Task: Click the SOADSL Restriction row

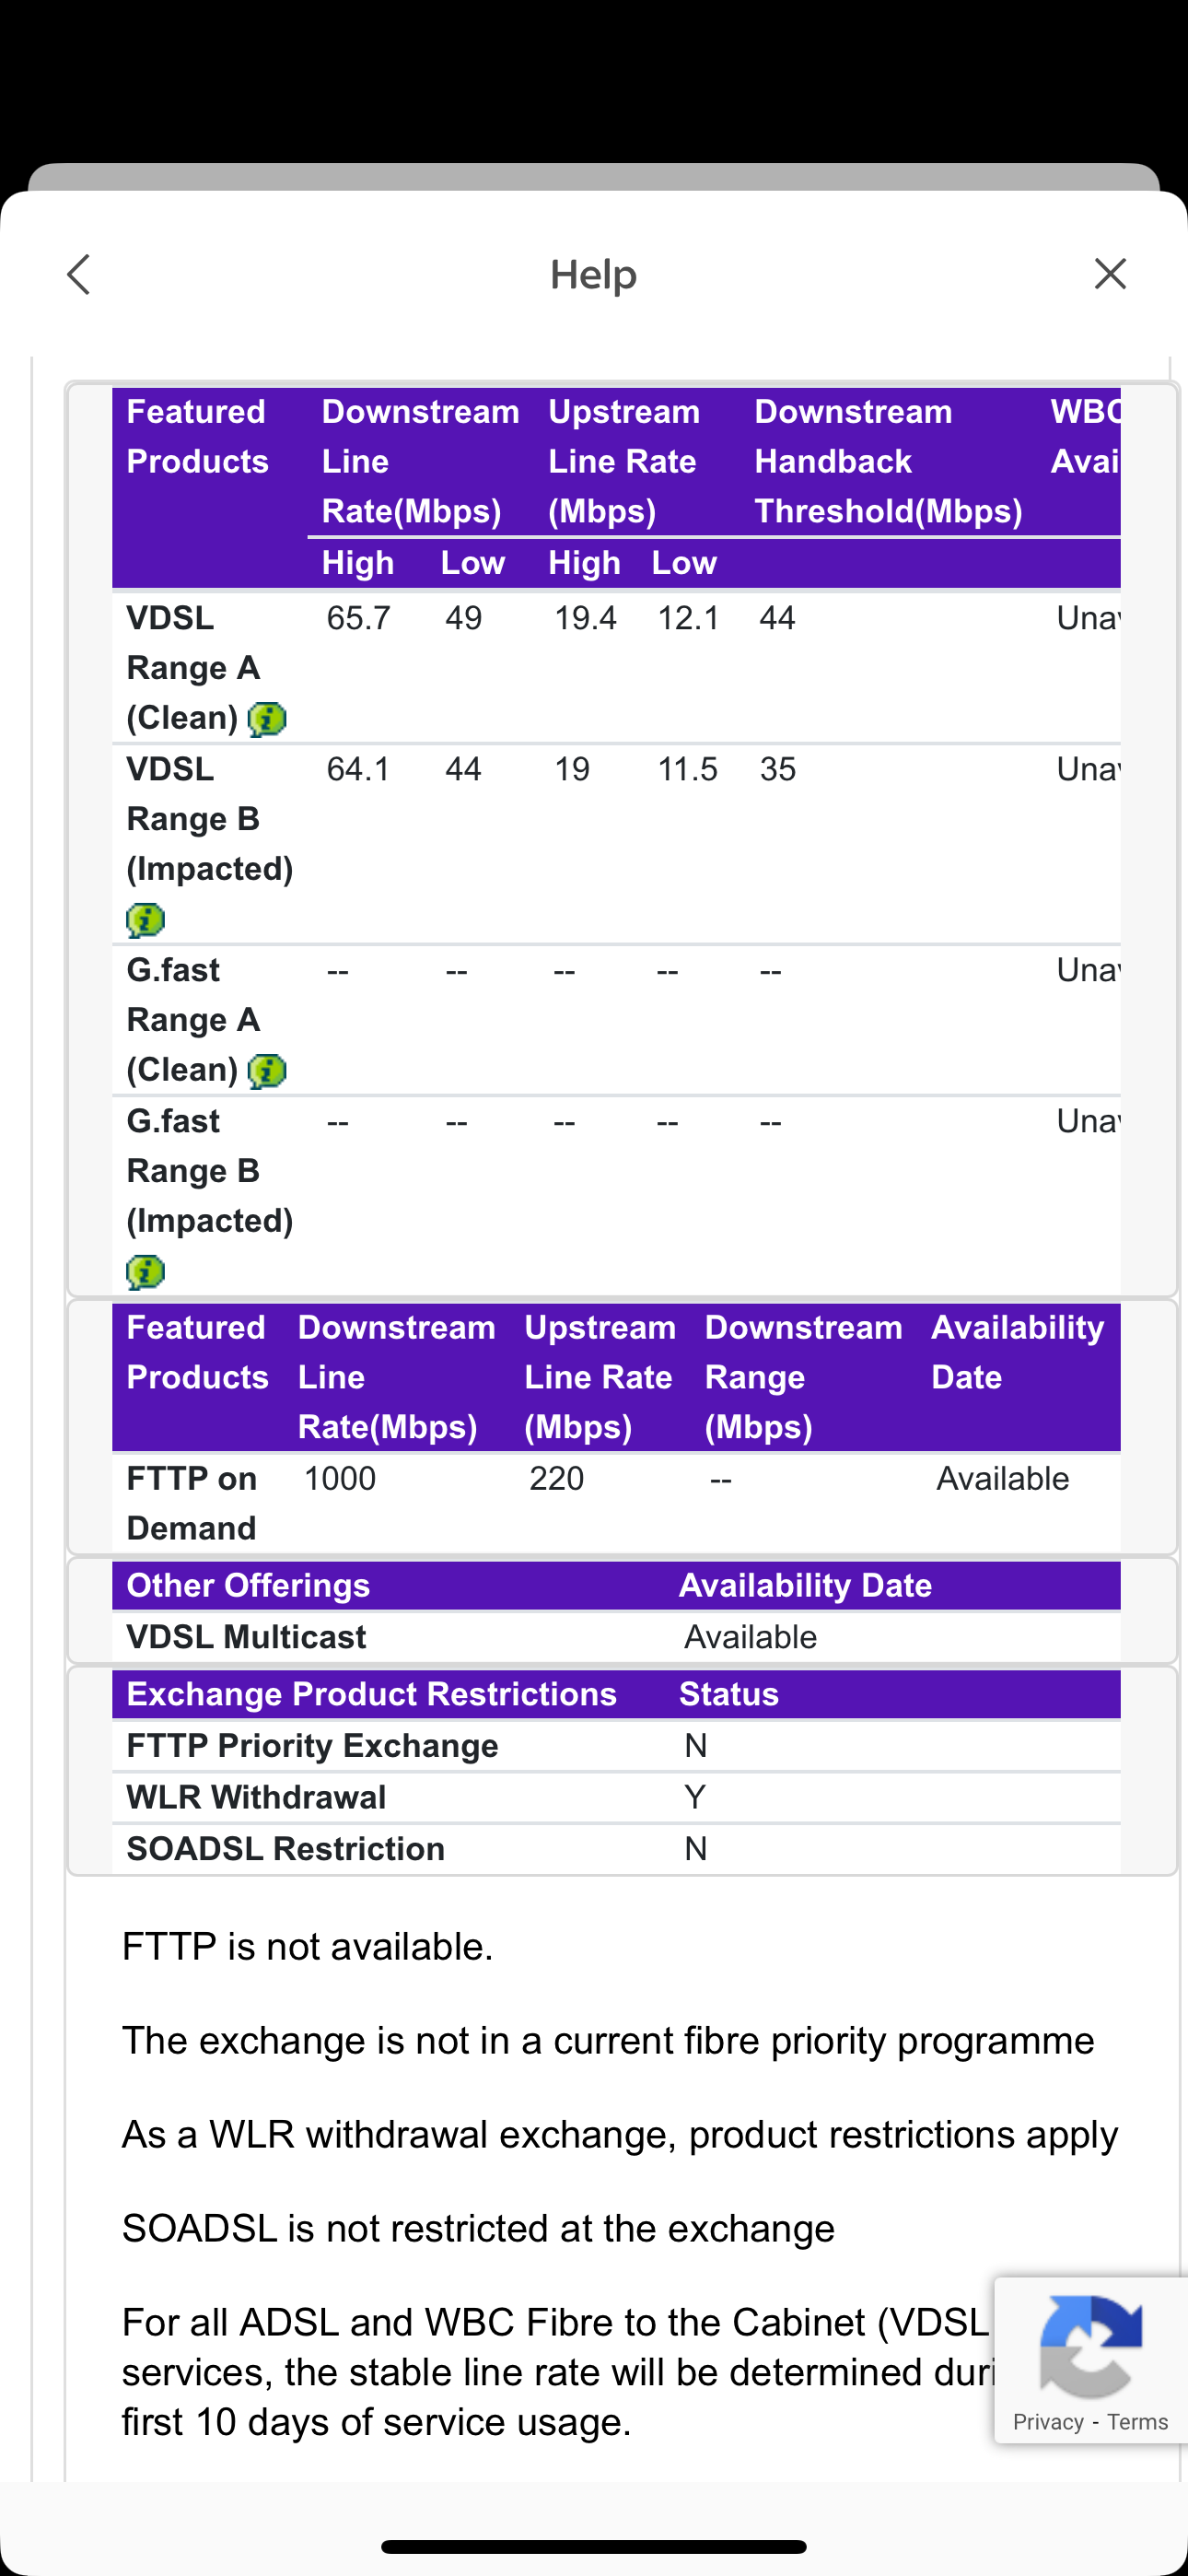Action: (285, 1848)
